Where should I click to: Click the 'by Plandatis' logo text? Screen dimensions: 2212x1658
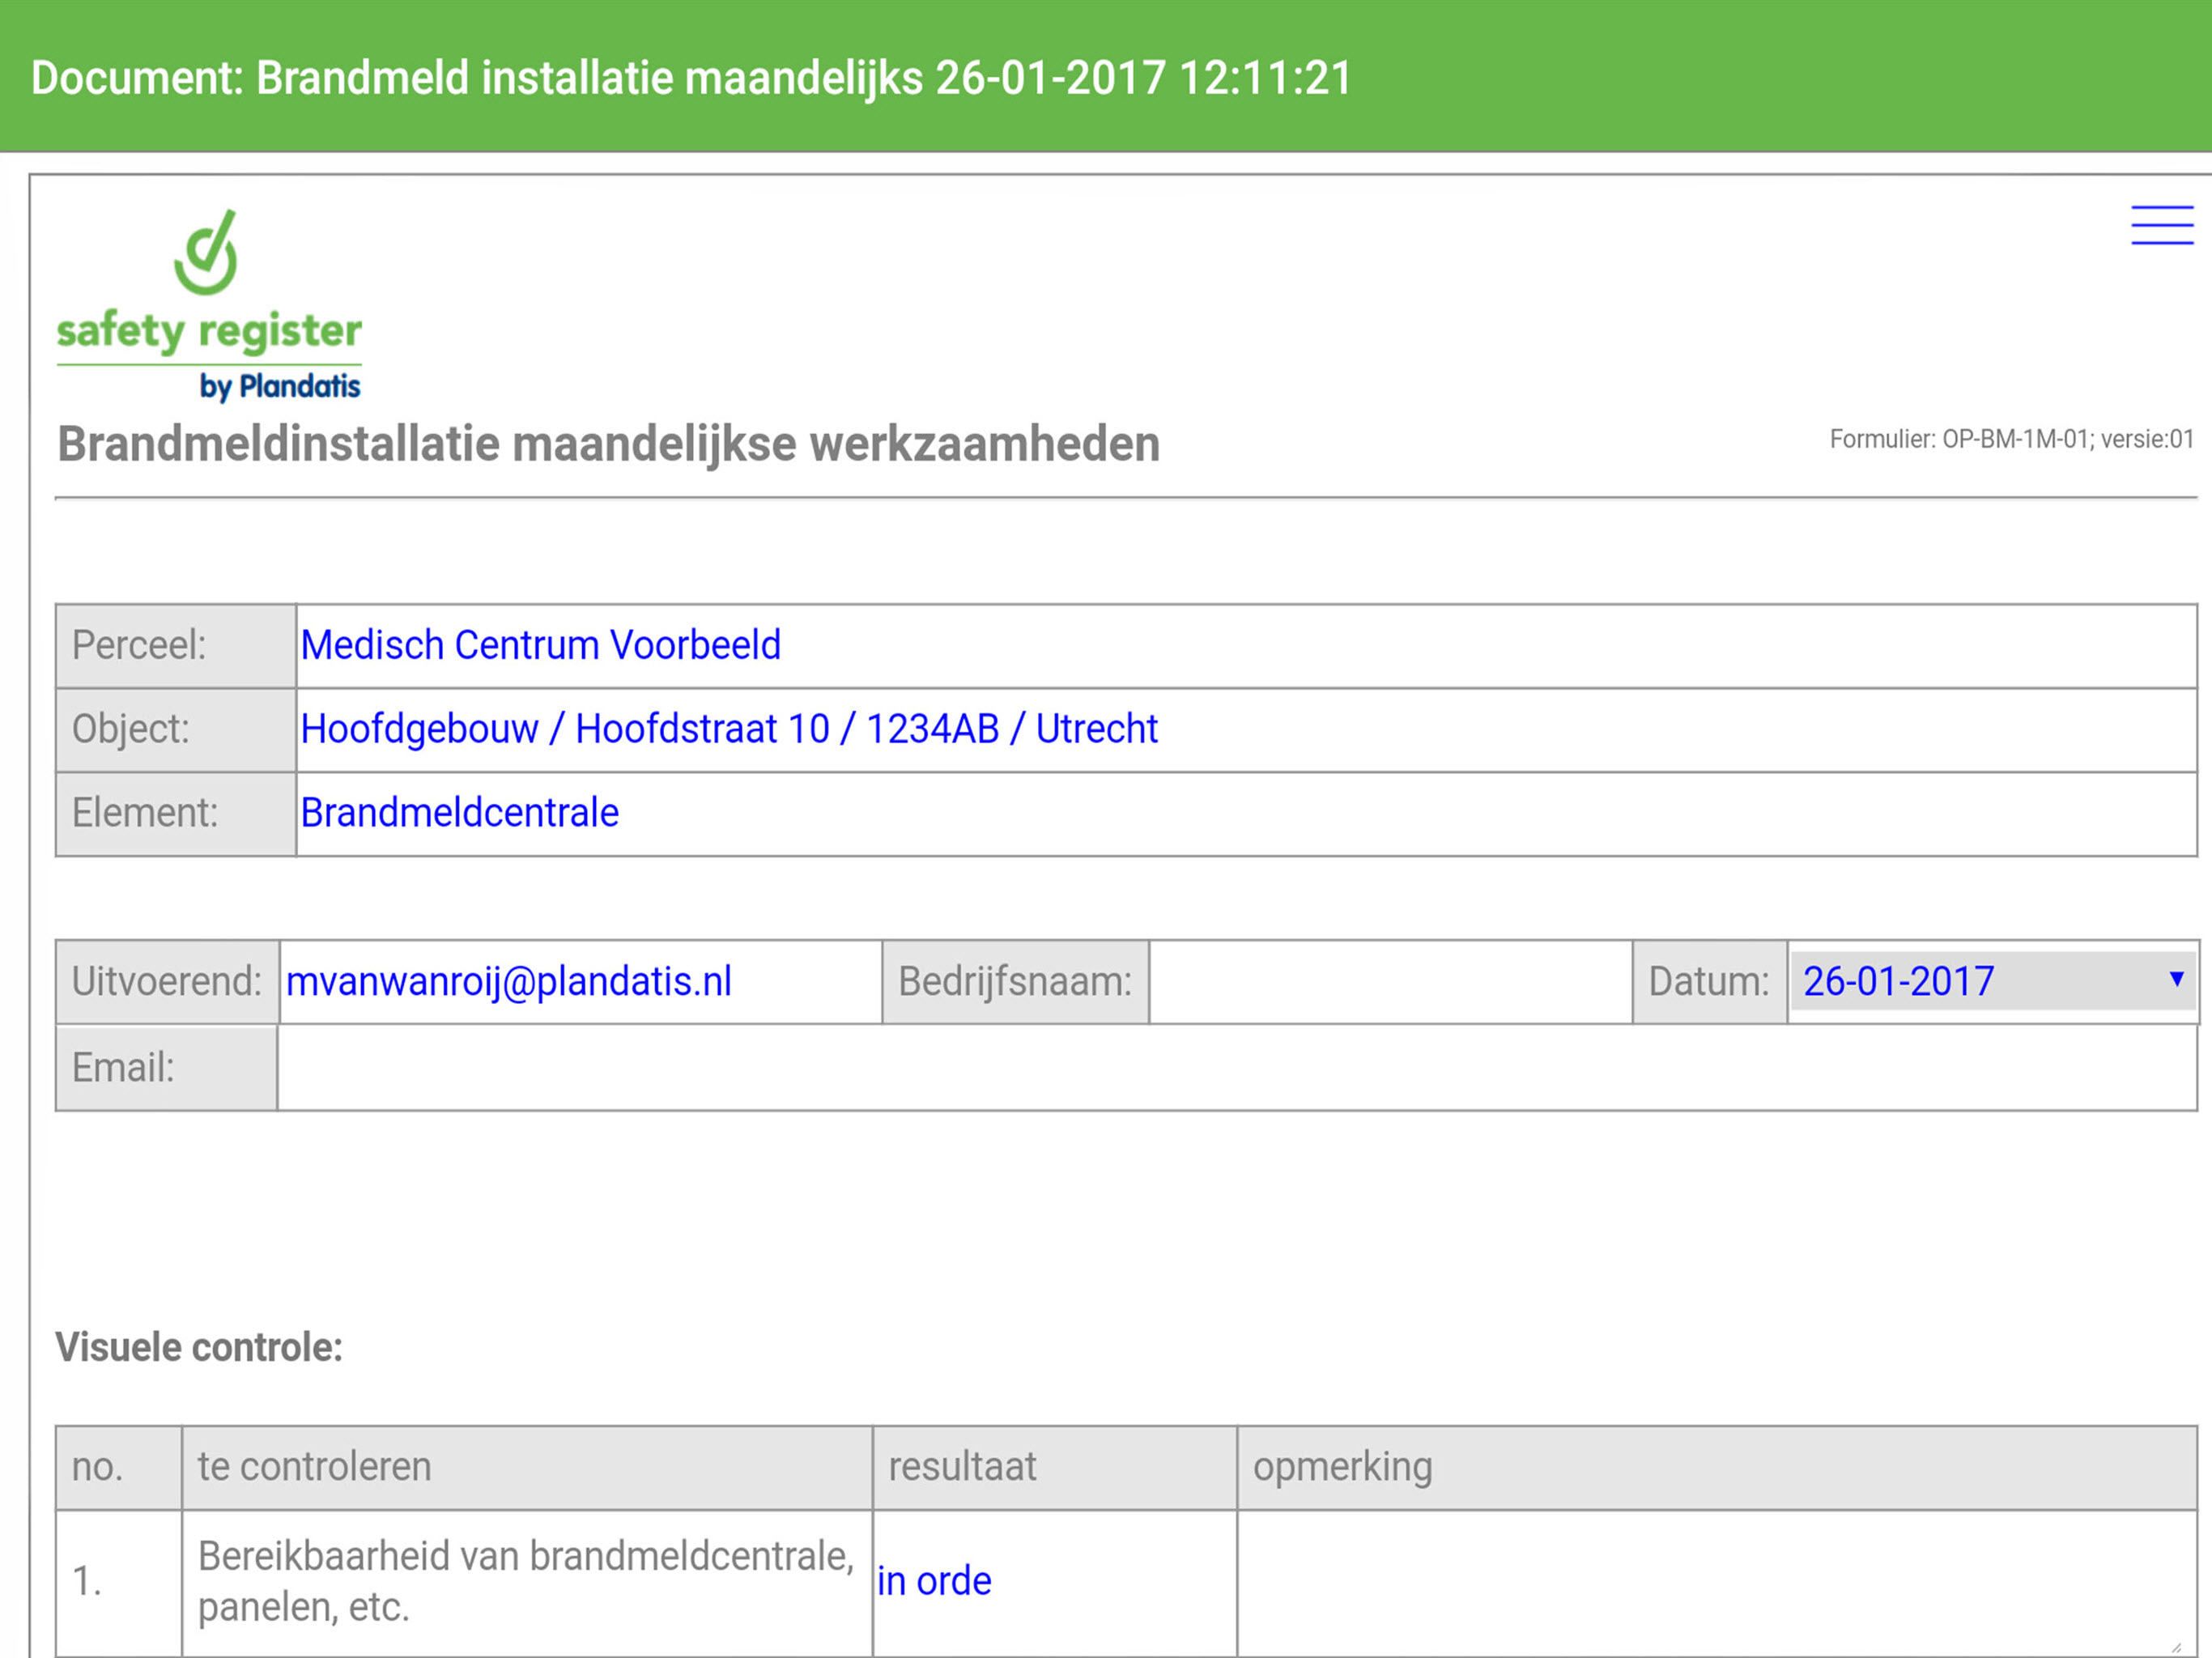click(279, 386)
